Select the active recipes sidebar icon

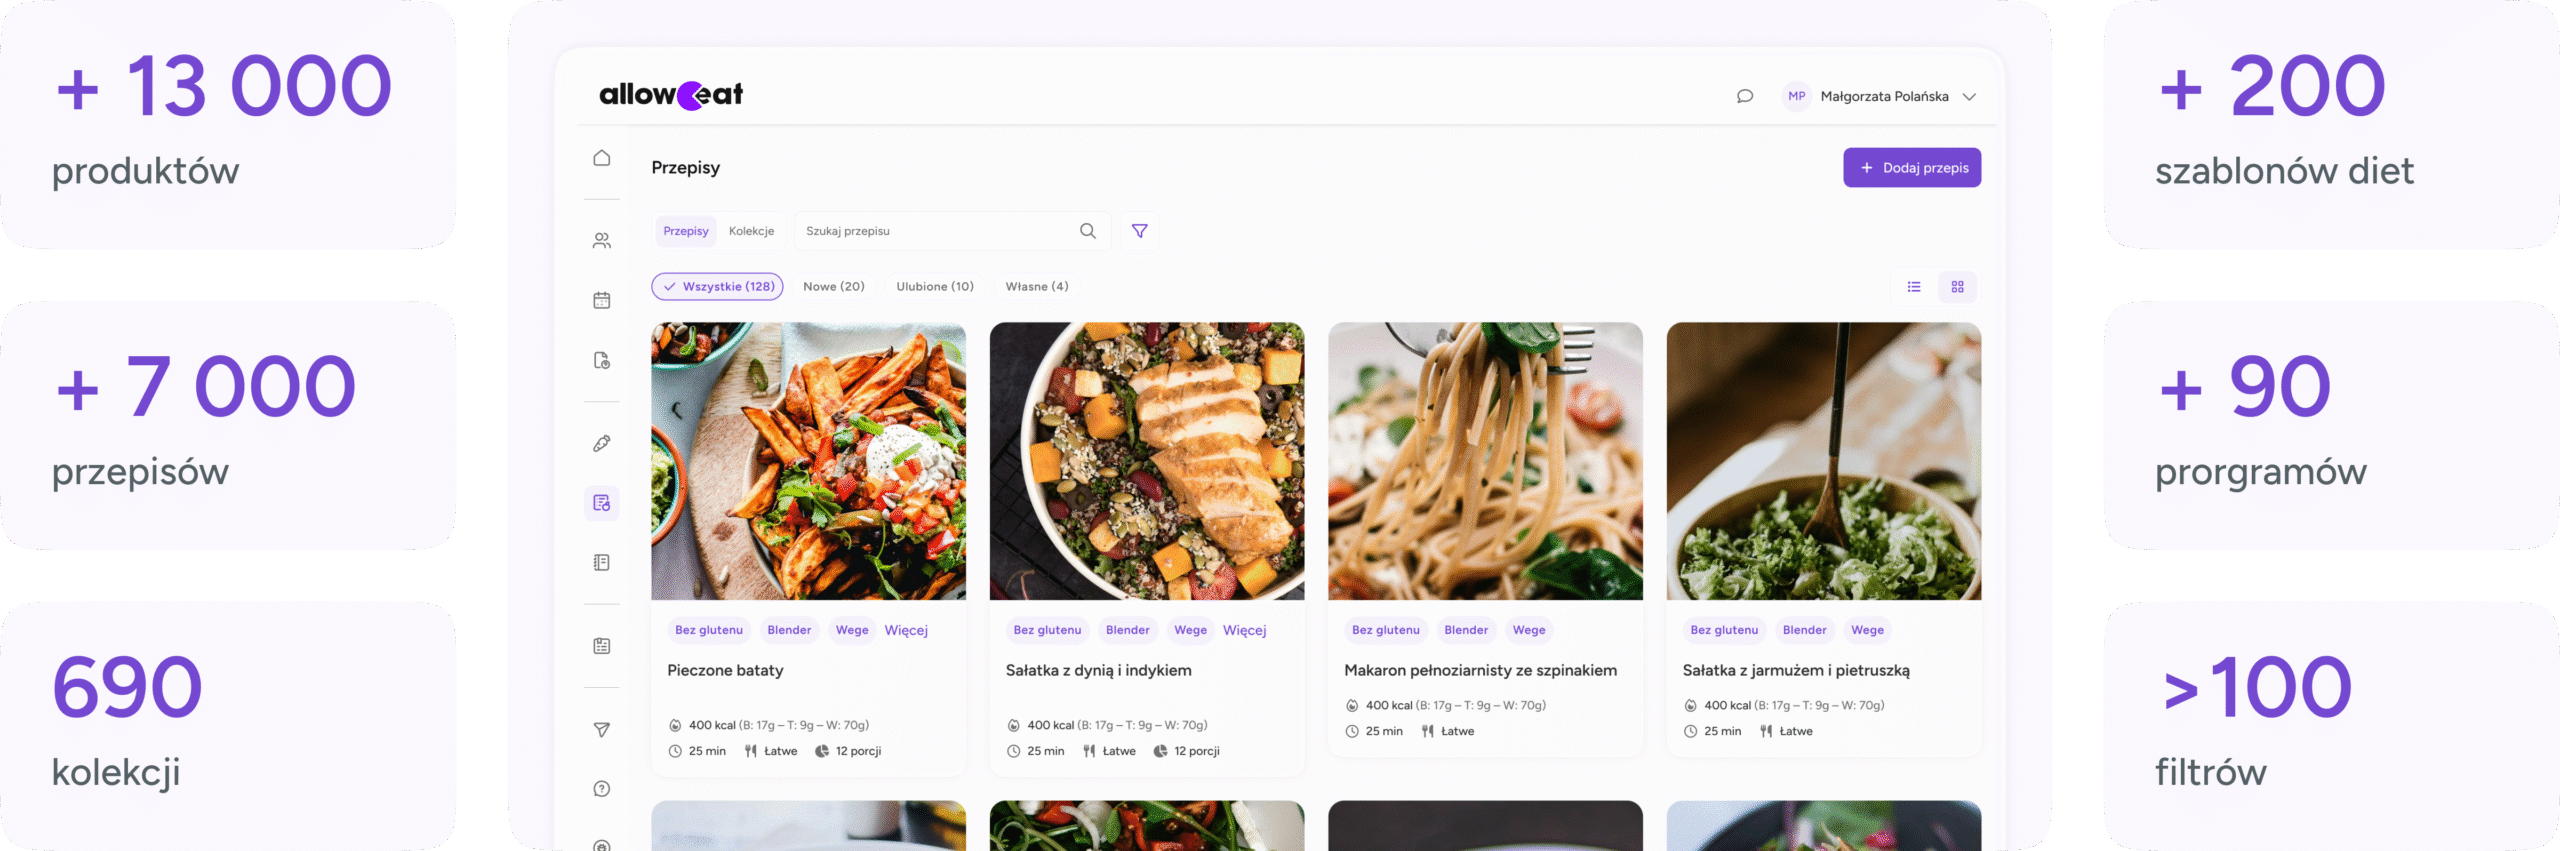pyautogui.click(x=601, y=503)
